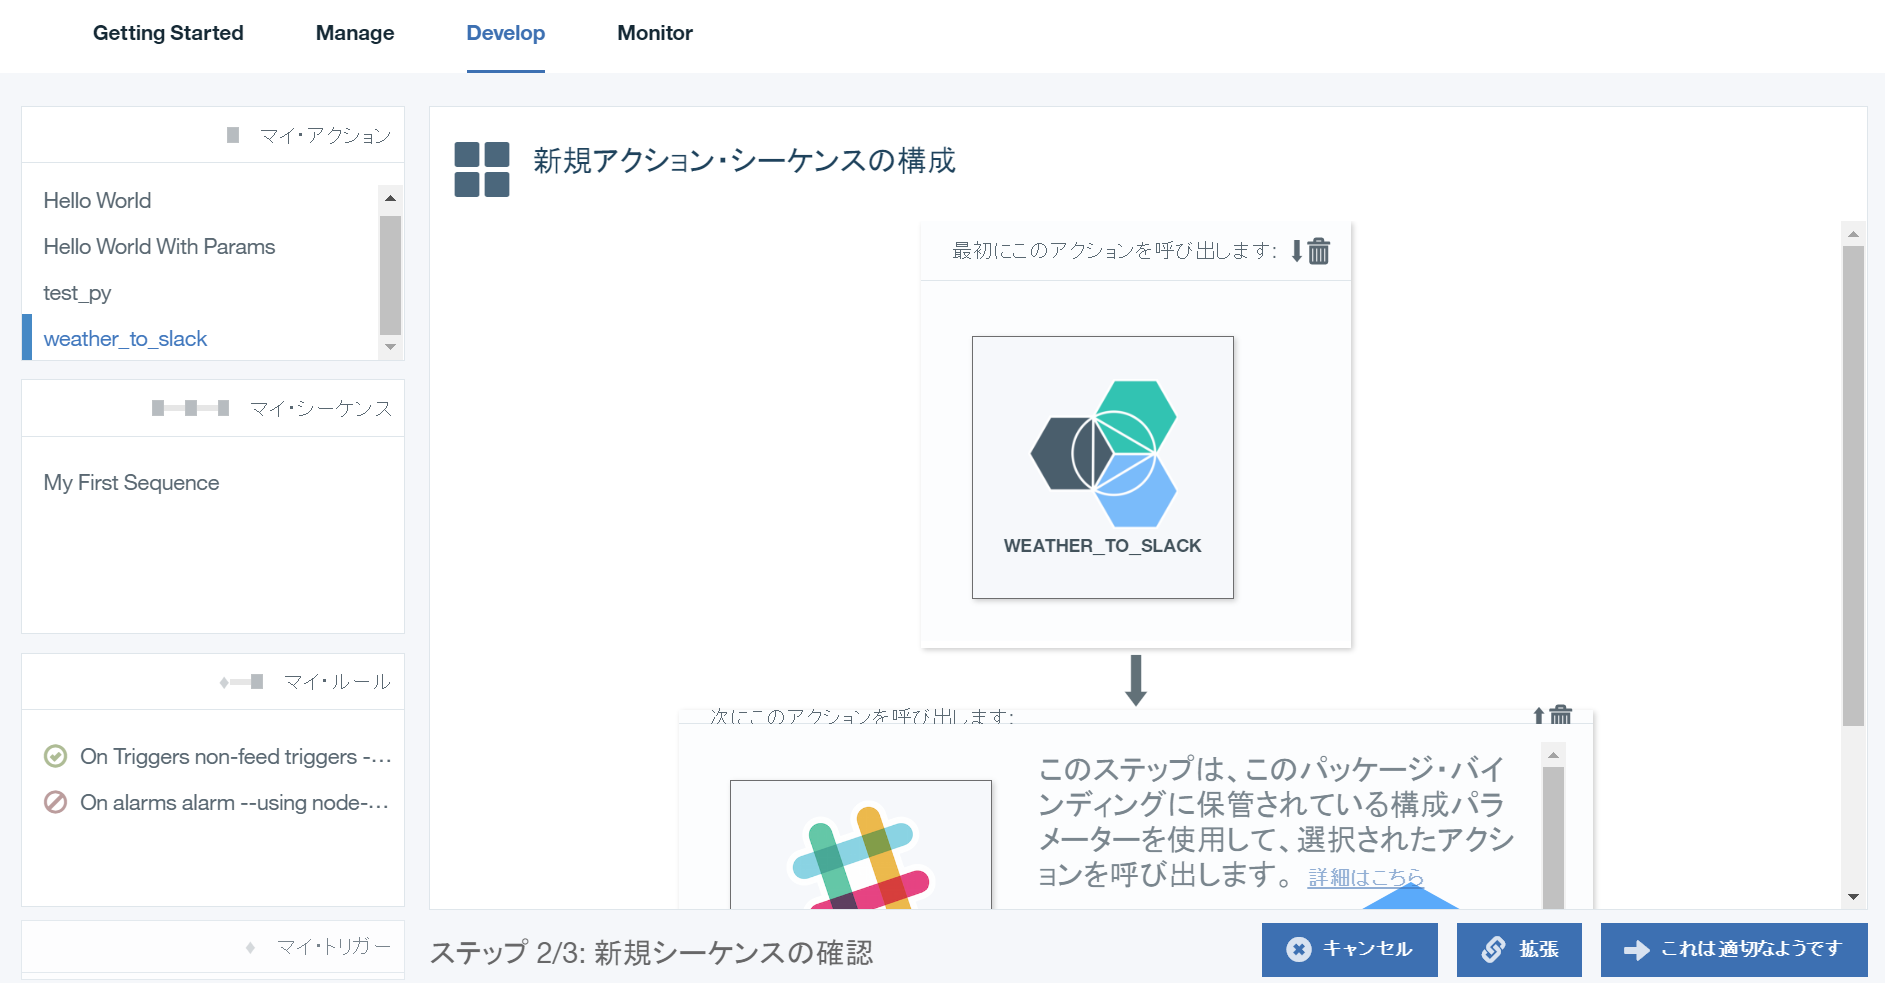Click the キャンセル button

[1350, 949]
